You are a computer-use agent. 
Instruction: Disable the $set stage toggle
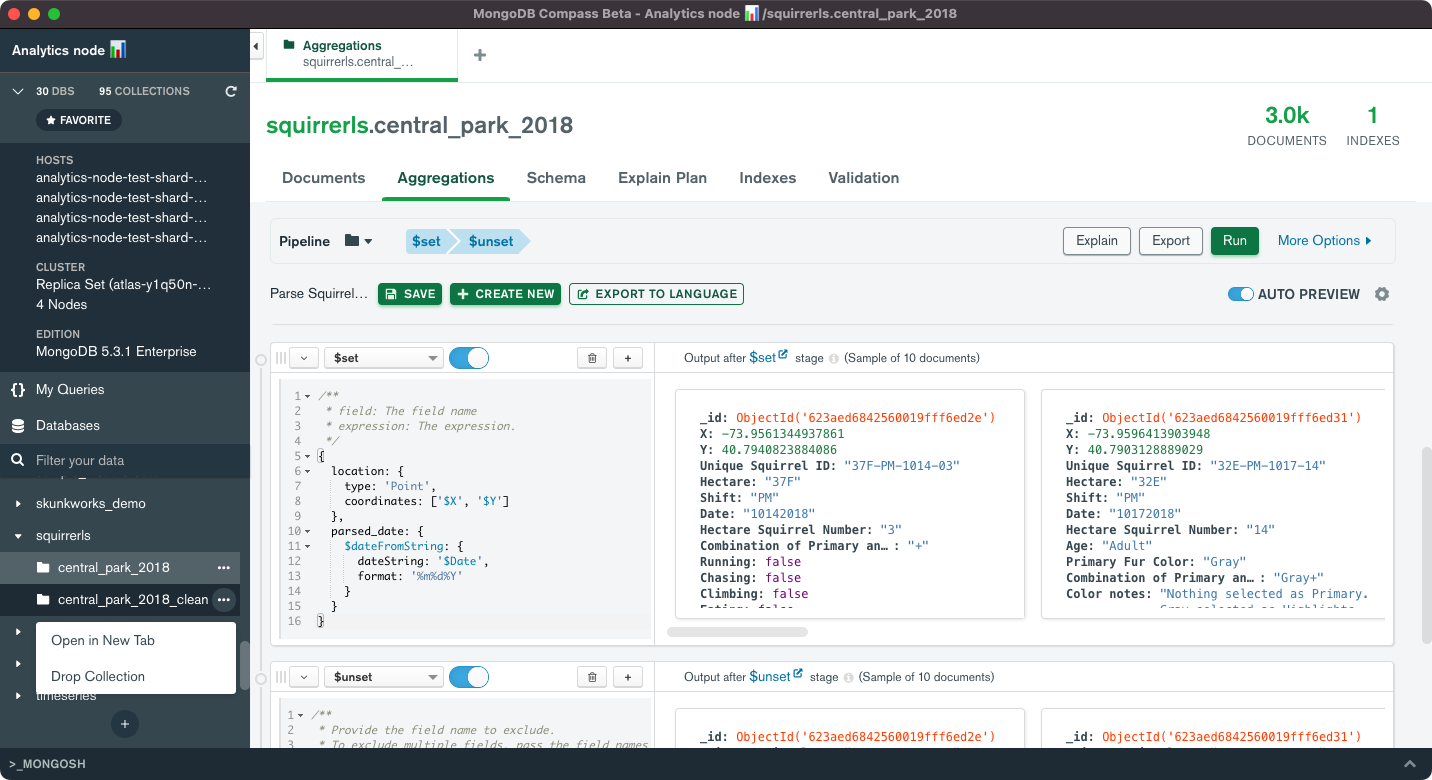(x=469, y=358)
